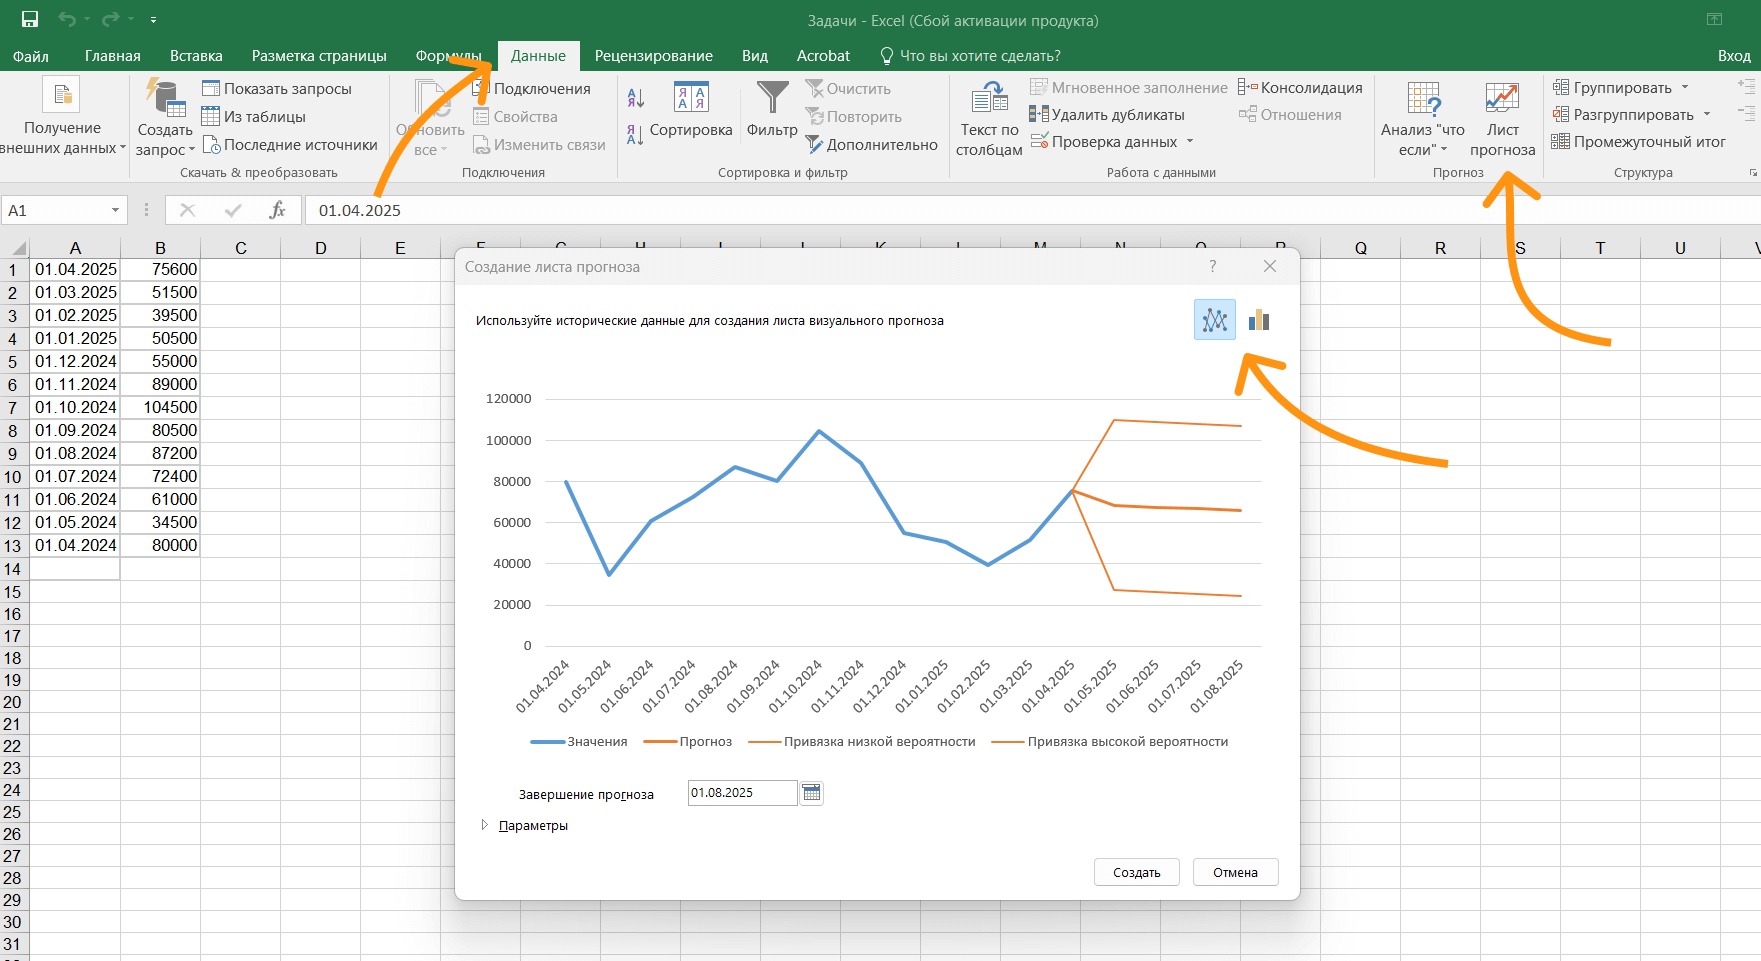The height and width of the screenshot is (961, 1761).
Task: Click the Create (Создать) button
Action: (x=1137, y=872)
